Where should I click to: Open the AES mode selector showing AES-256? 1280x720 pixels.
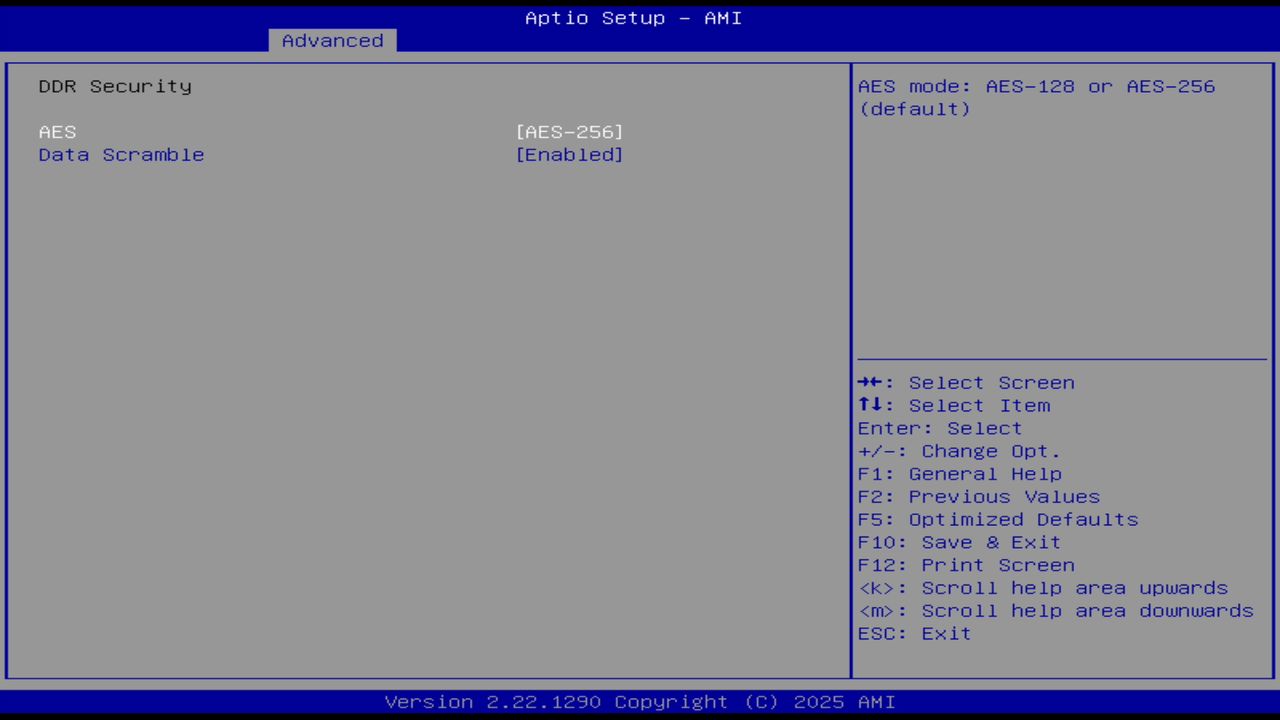569,131
